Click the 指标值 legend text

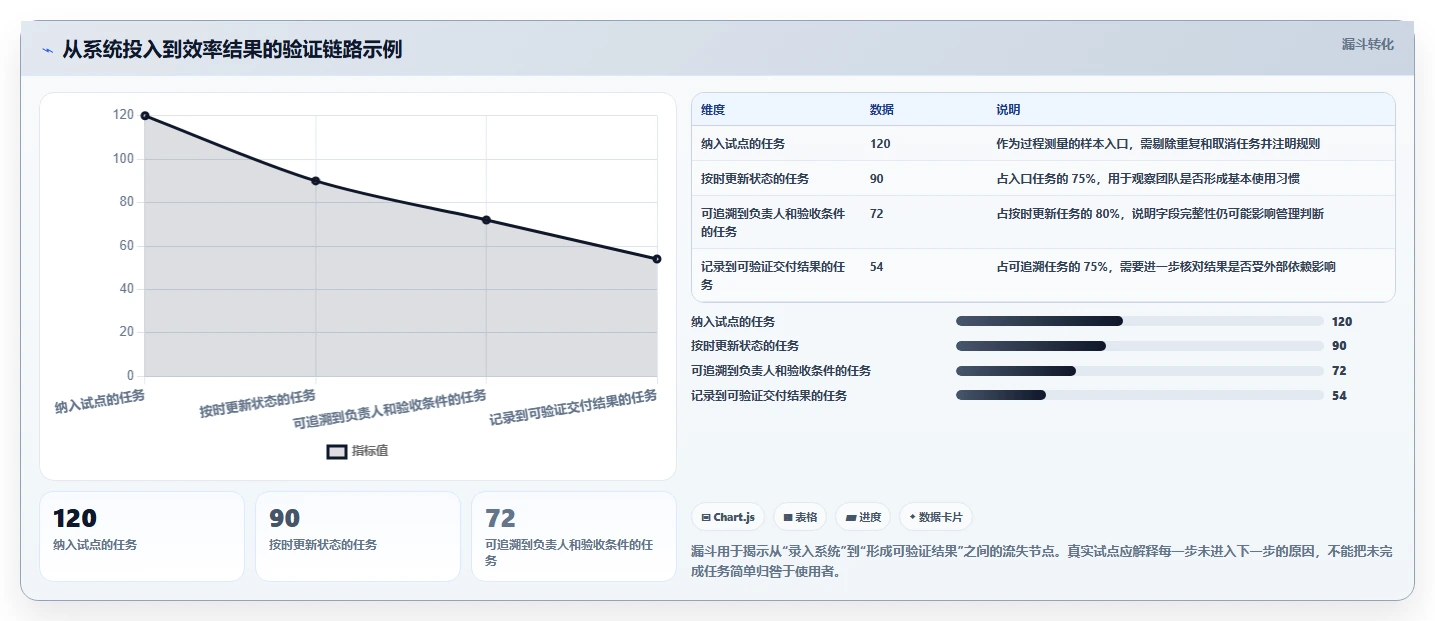coord(370,451)
